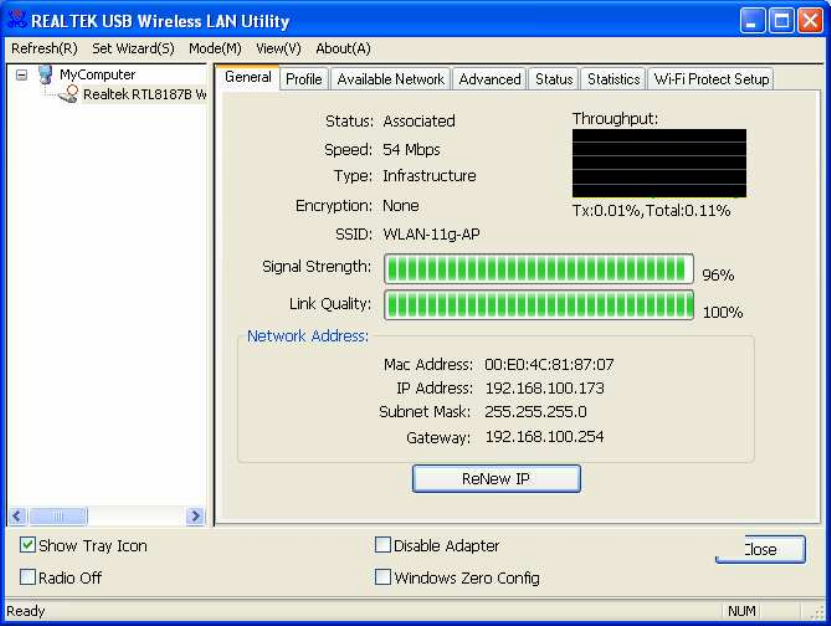The image size is (831, 626).
Task: Click the tree scrollbar left arrow
Action: click(x=17, y=516)
